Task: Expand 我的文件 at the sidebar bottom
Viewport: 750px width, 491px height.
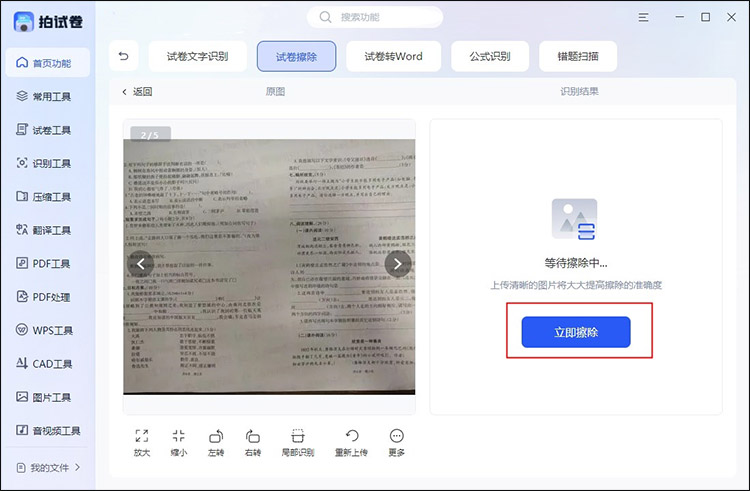Action: 48,468
